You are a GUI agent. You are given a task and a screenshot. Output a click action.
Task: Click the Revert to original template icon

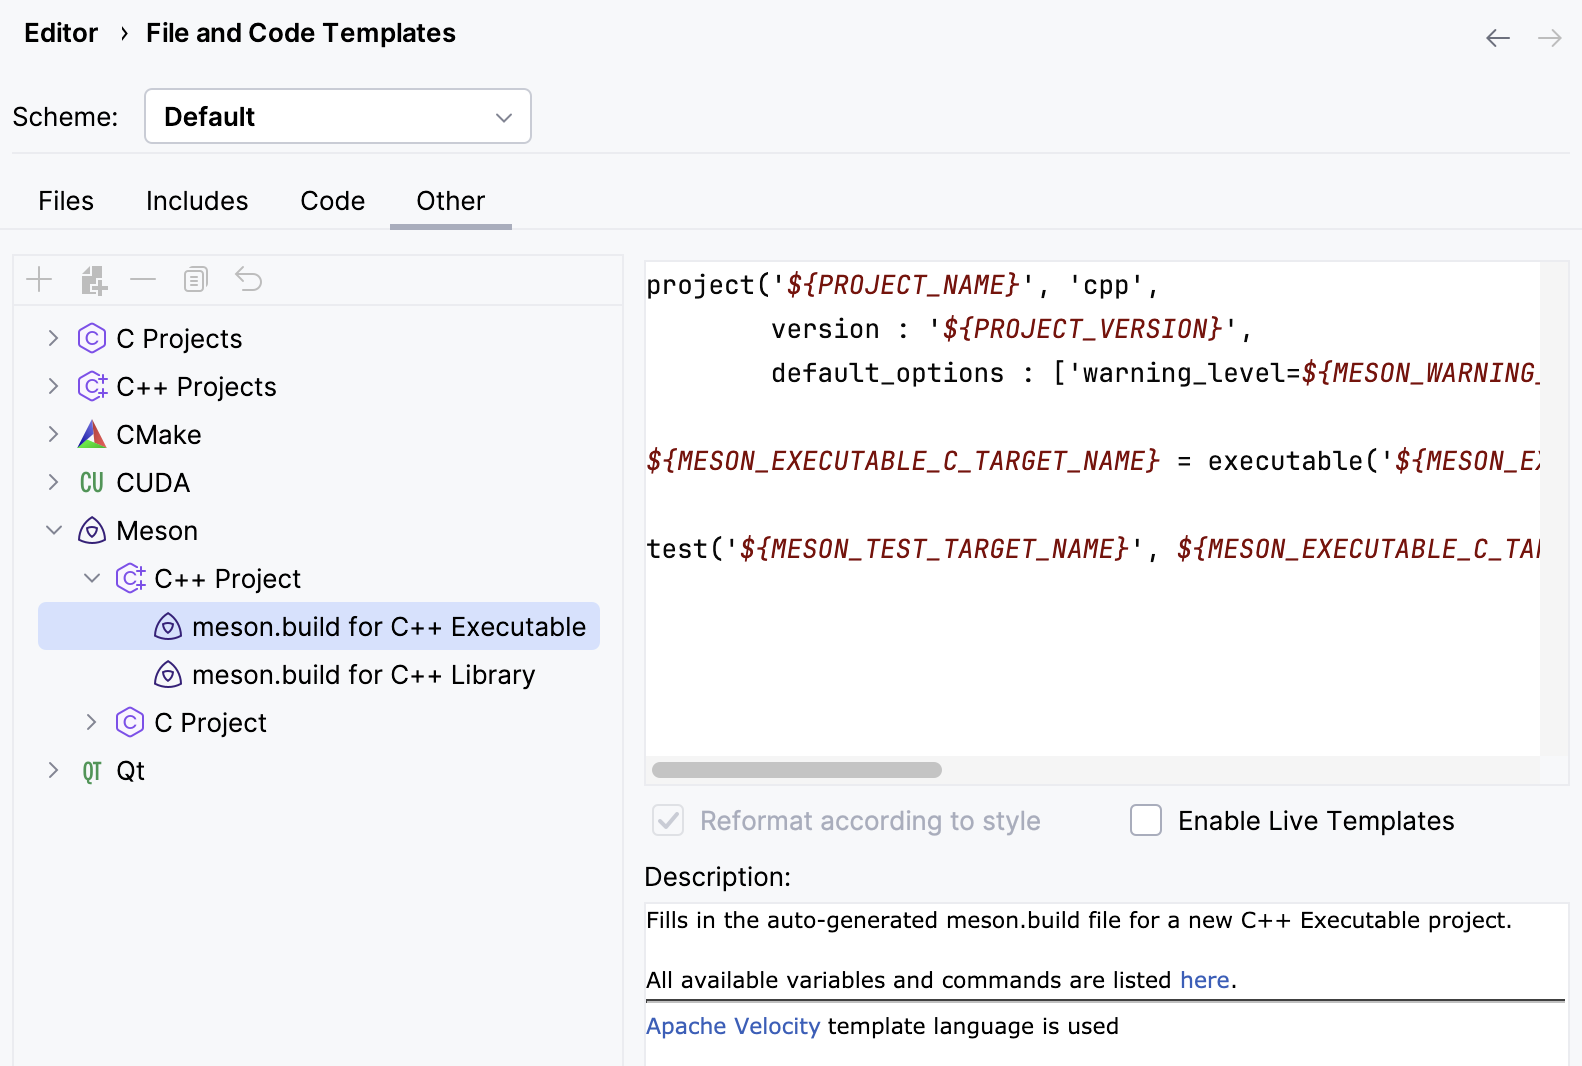249,280
